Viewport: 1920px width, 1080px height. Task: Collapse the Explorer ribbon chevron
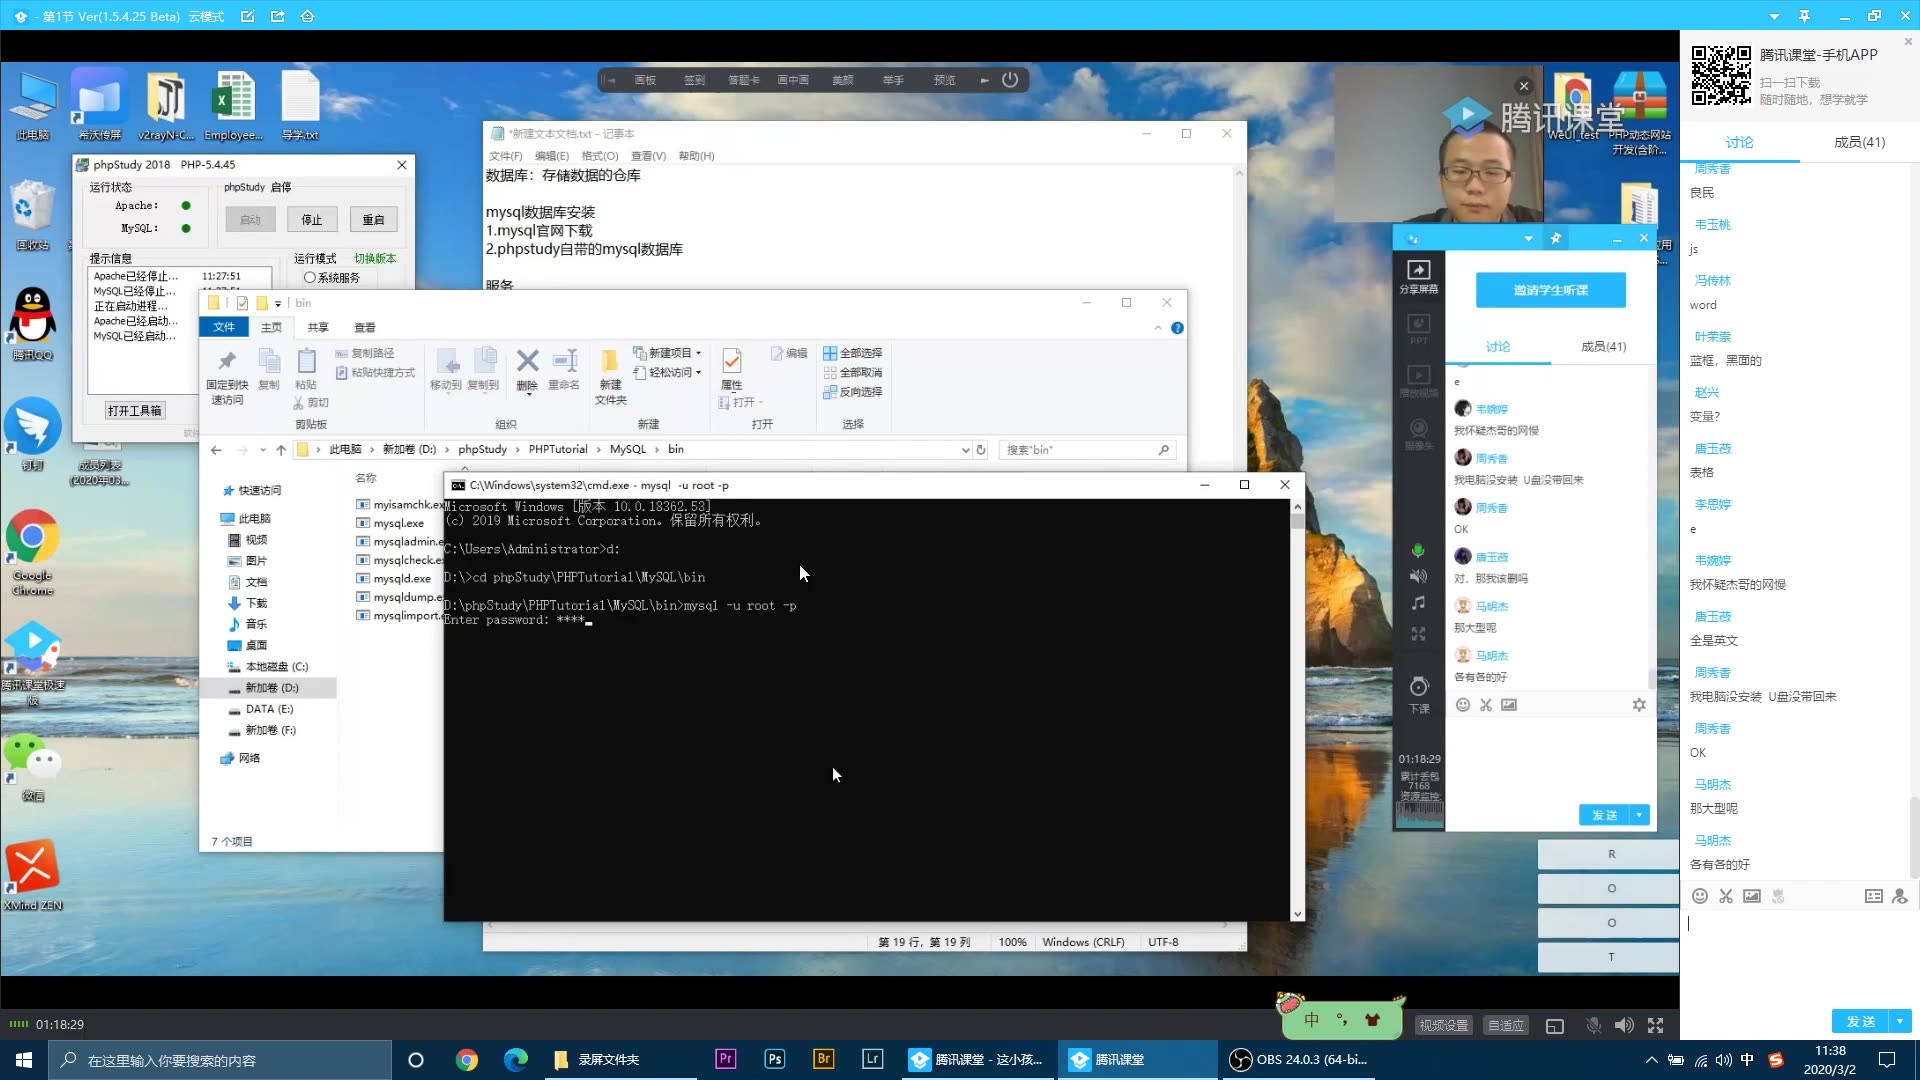(x=1158, y=328)
